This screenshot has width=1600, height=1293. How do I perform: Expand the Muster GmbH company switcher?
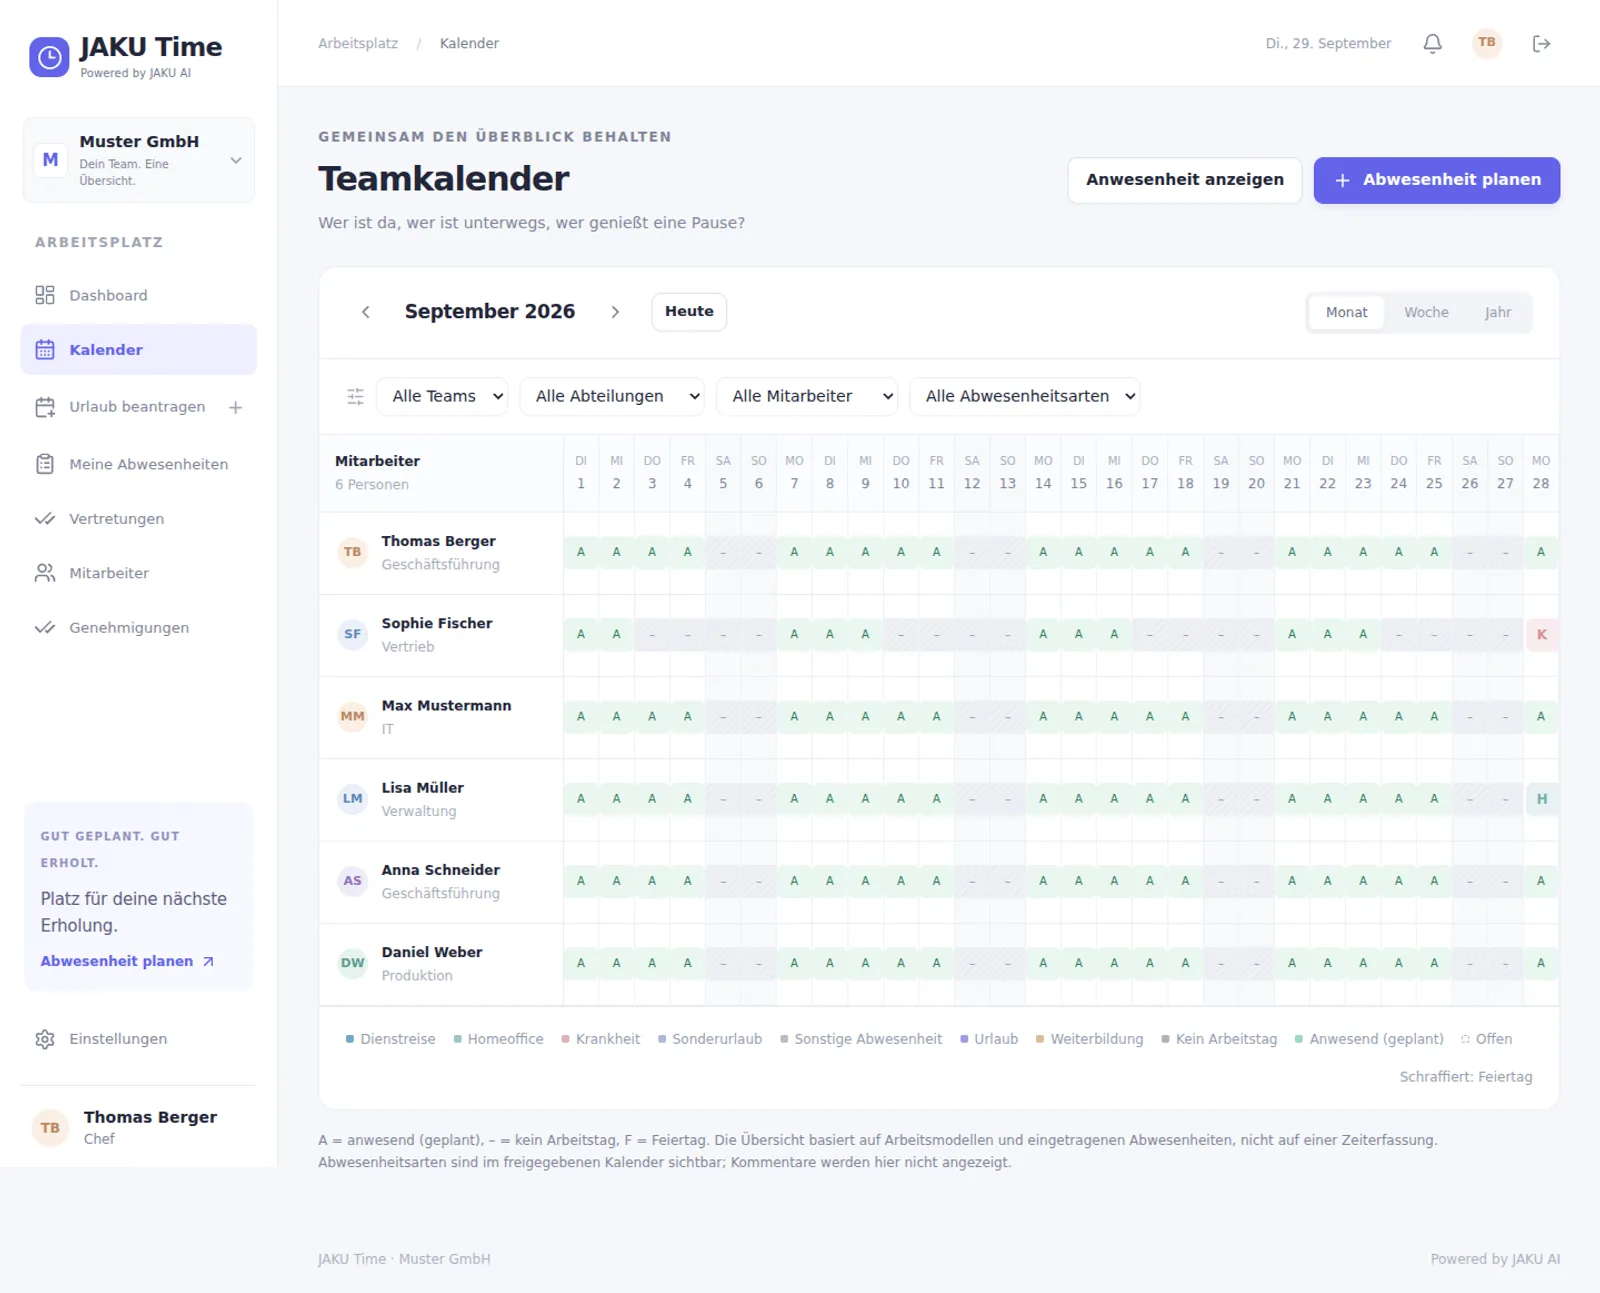139,160
